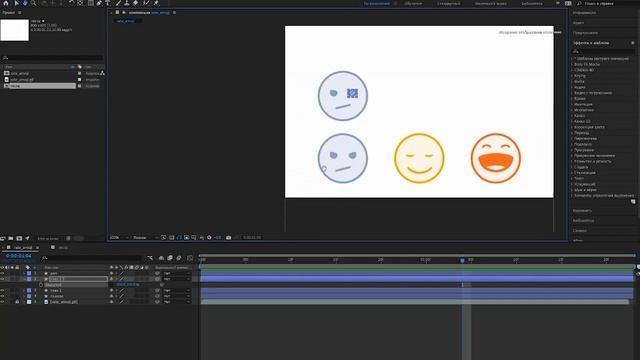Select the Clone Stamp tool
The image size is (640, 360).
click(127, 3)
